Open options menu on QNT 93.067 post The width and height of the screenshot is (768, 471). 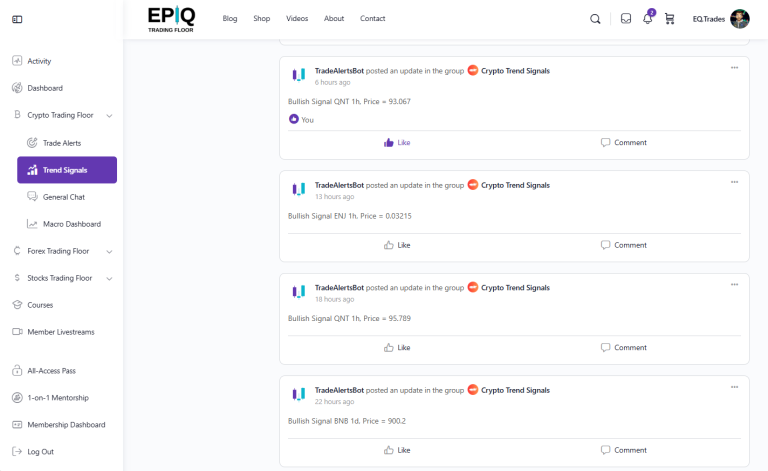click(x=734, y=68)
